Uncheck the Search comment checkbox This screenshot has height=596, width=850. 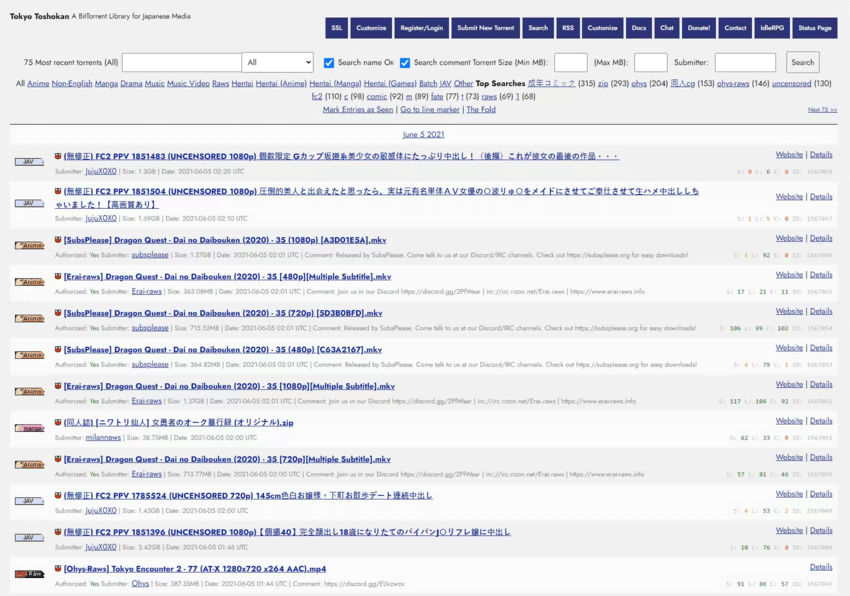[x=405, y=63]
